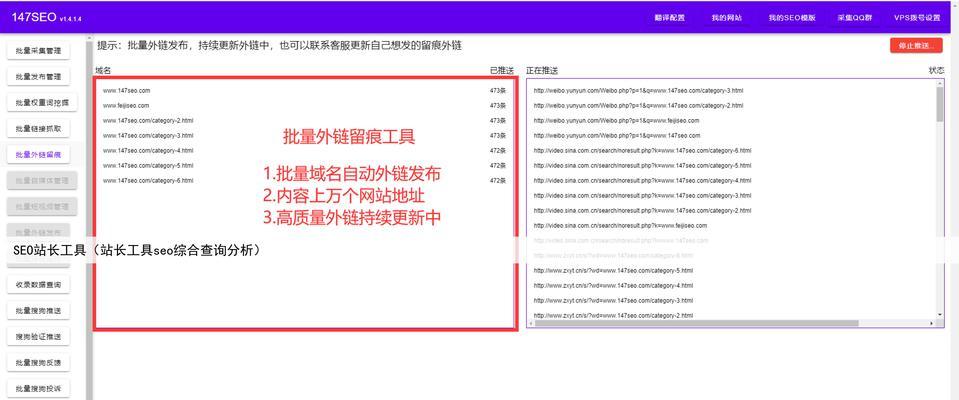This screenshot has width=959, height=400.
Task: Select www.zxyt.cn URL for category-3.html
Action: click(x=613, y=300)
